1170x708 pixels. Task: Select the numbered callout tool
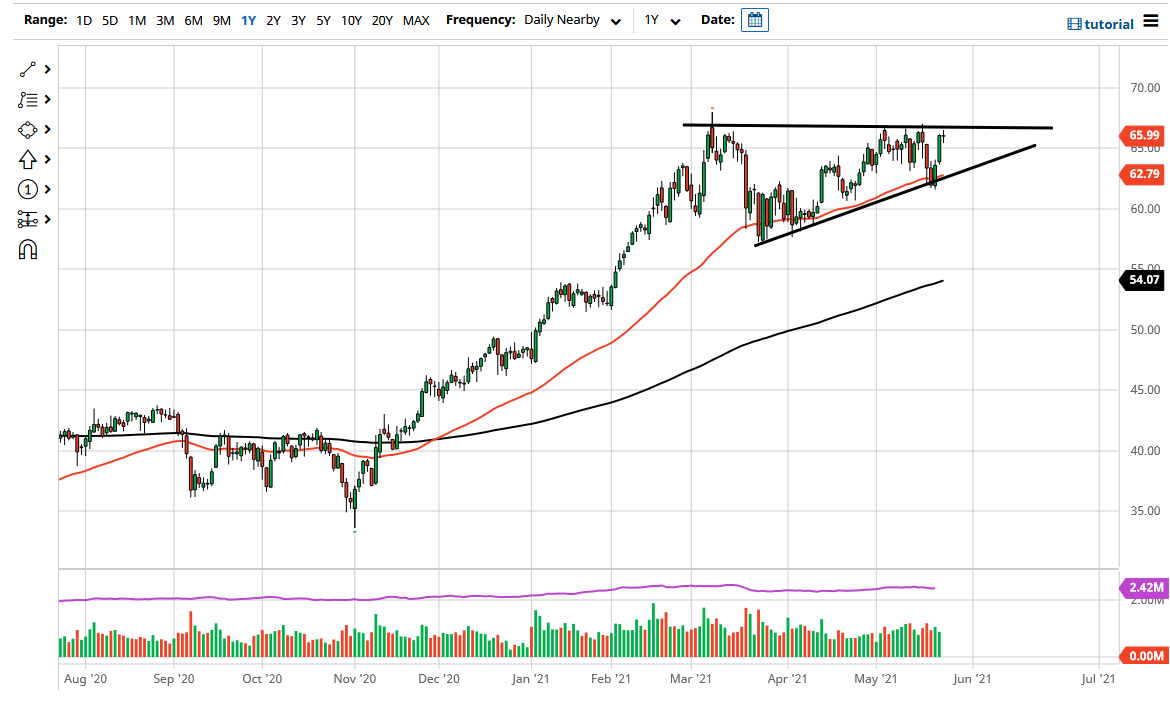point(27,189)
